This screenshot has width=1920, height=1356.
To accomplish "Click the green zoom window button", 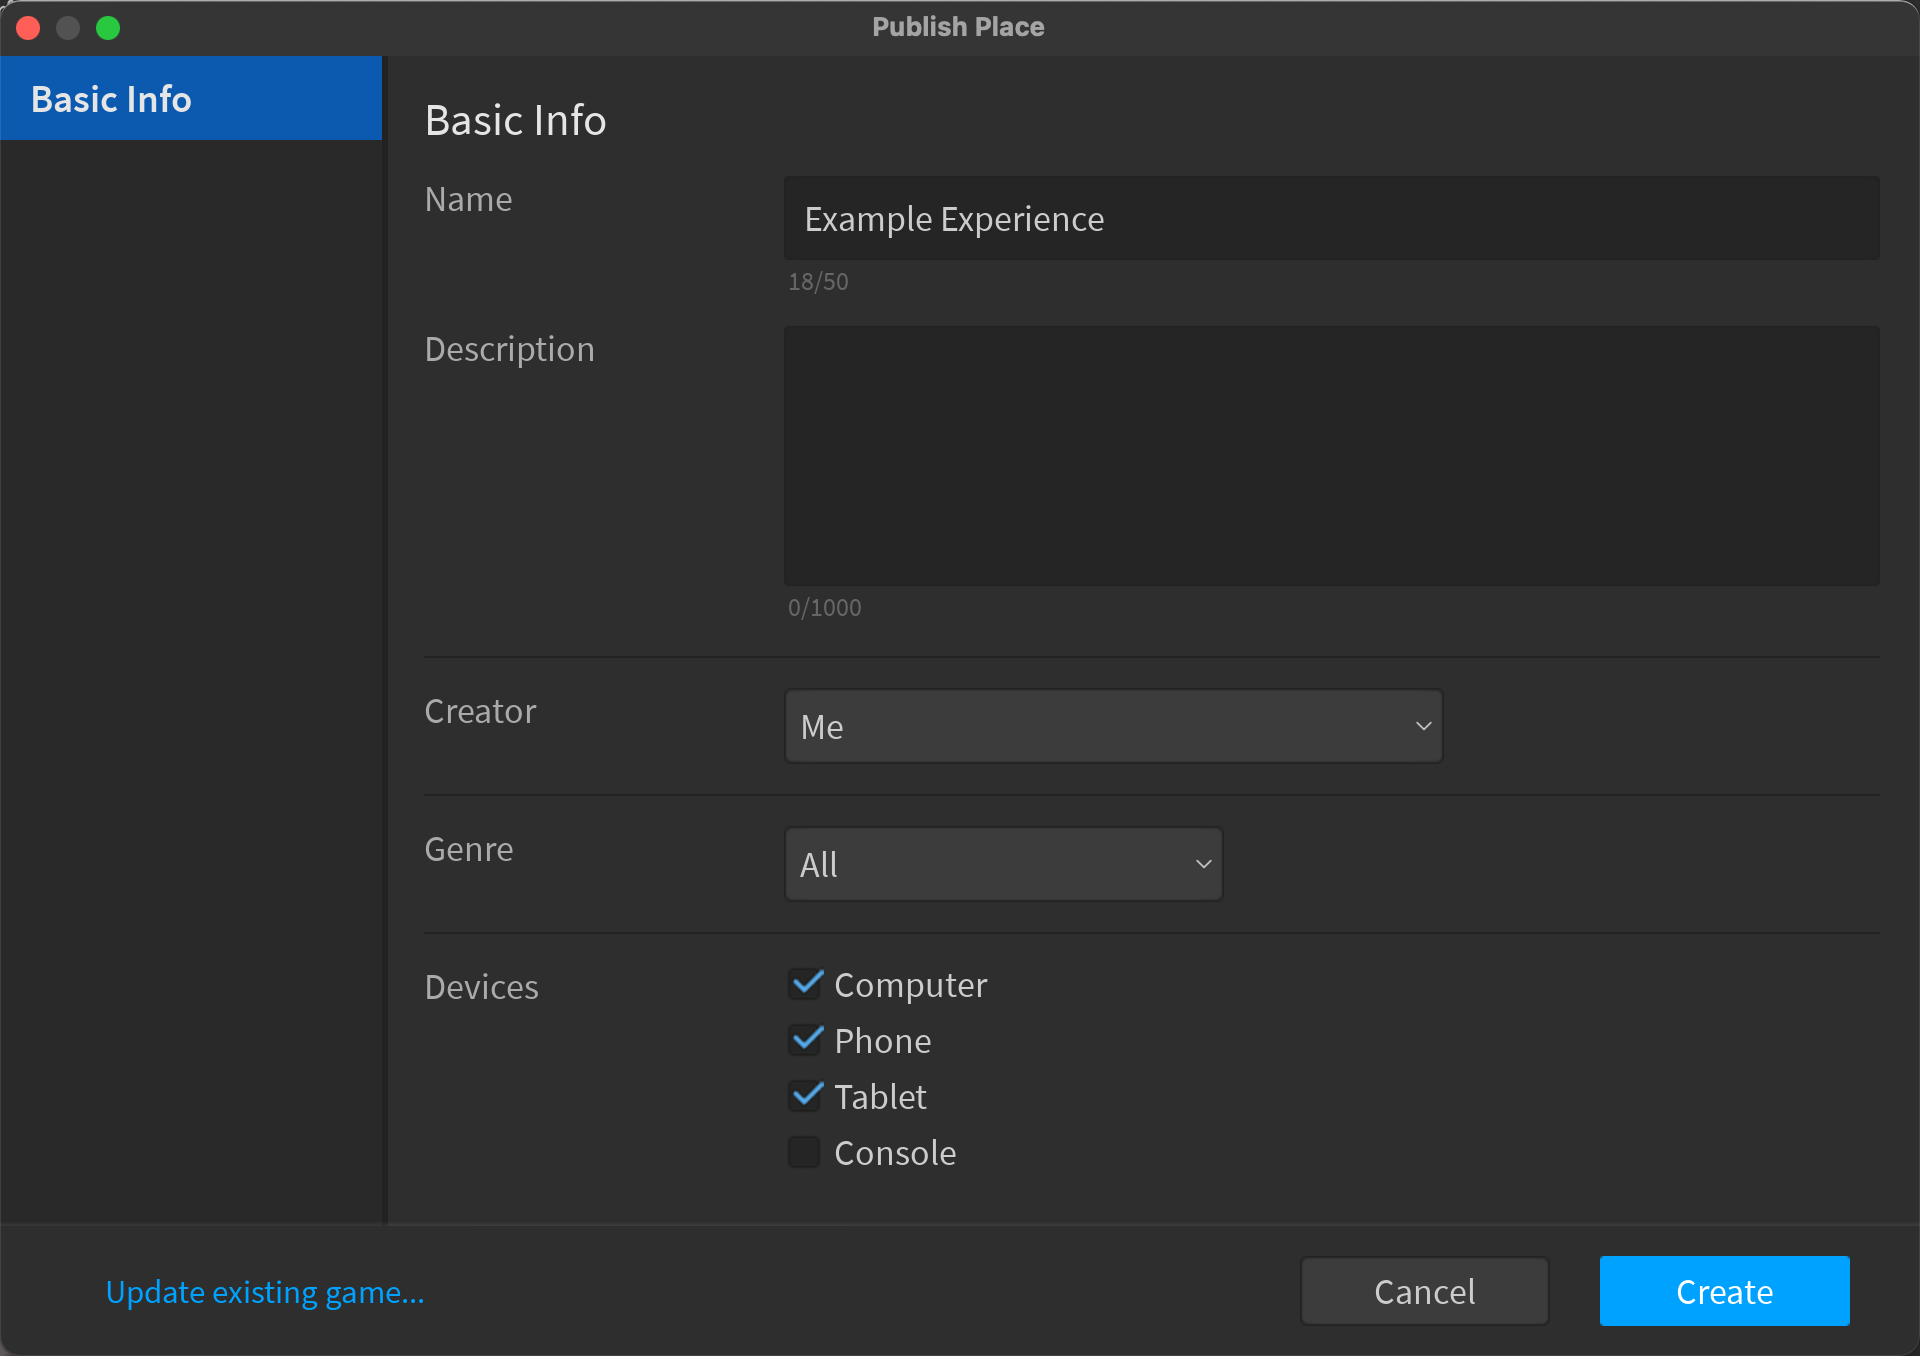I will pos(108,28).
